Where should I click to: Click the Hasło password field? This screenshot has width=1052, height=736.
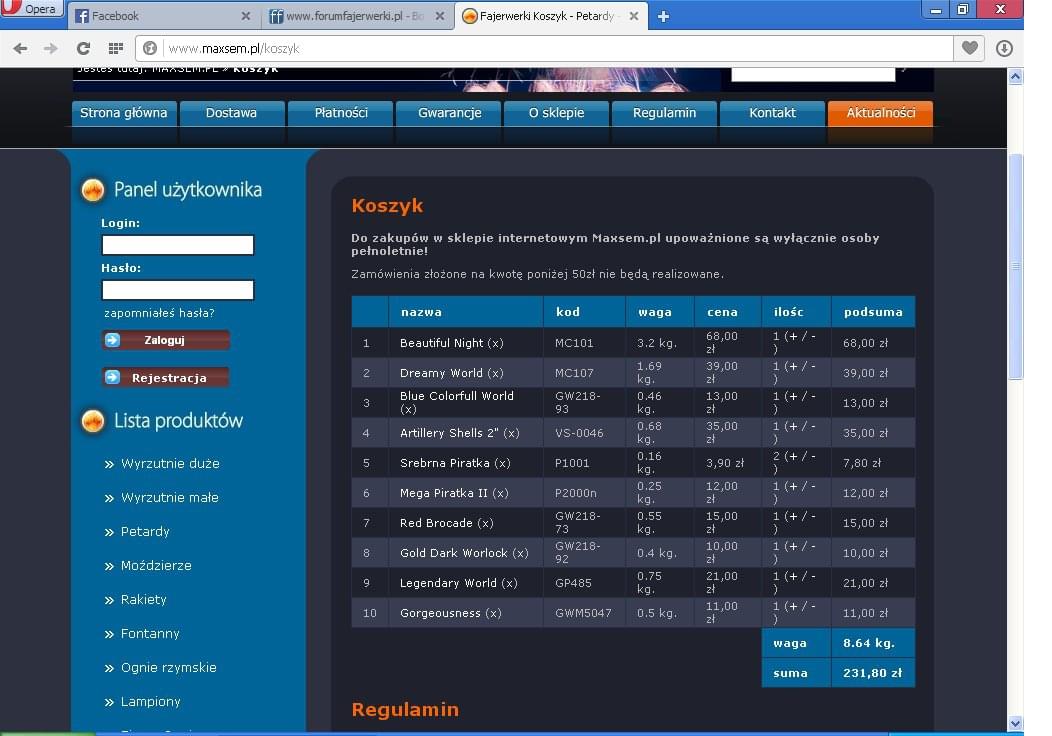pyautogui.click(x=178, y=290)
